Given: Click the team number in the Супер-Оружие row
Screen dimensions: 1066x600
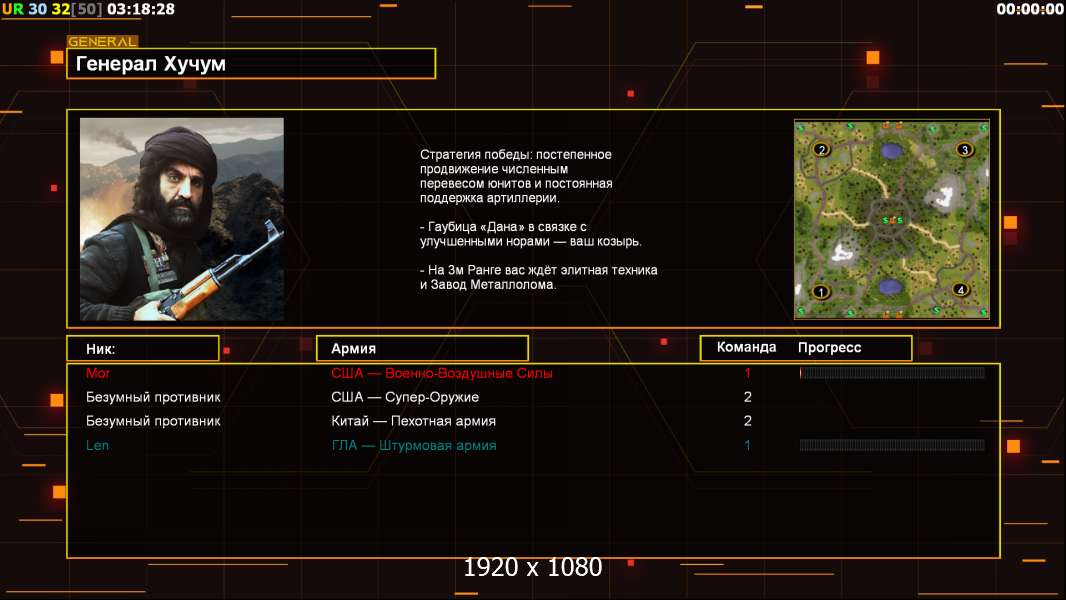Looking at the screenshot, I should coord(748,397).
